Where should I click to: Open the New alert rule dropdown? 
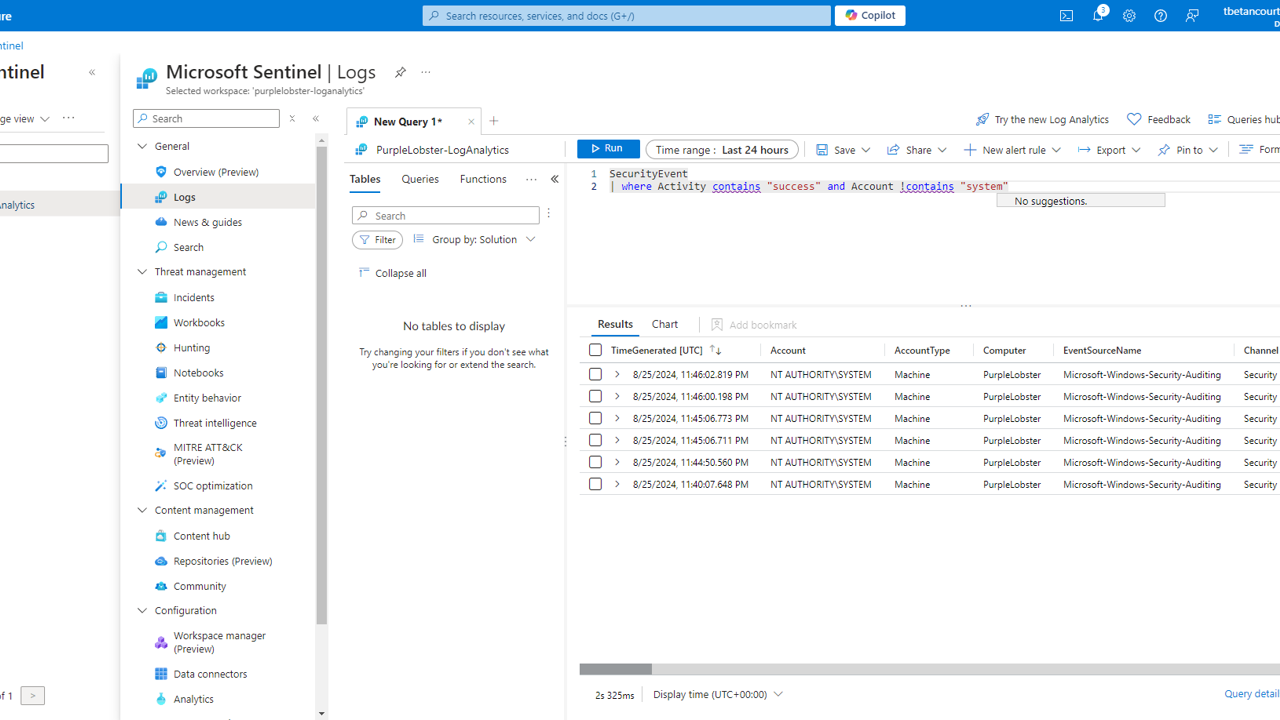point(1012,150)
